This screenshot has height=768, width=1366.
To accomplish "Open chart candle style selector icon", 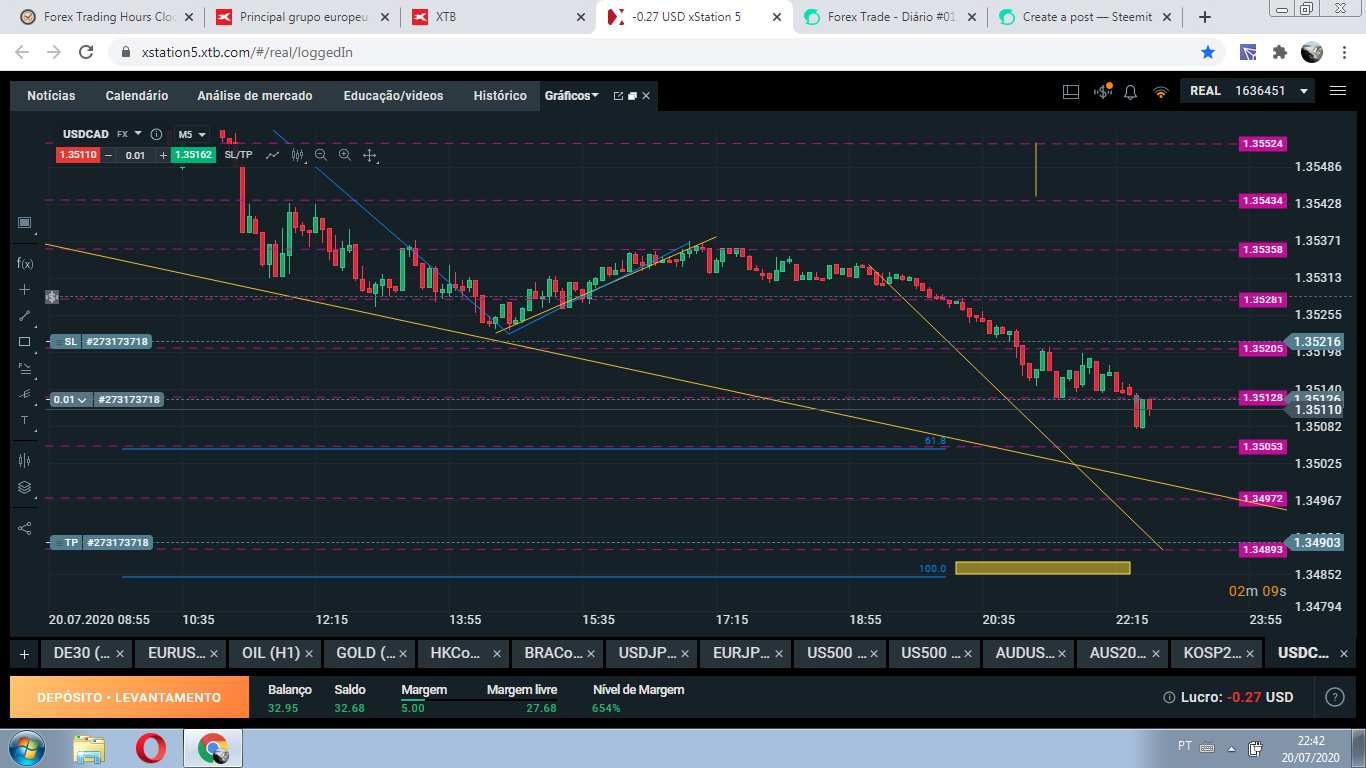I will (297, 155).
